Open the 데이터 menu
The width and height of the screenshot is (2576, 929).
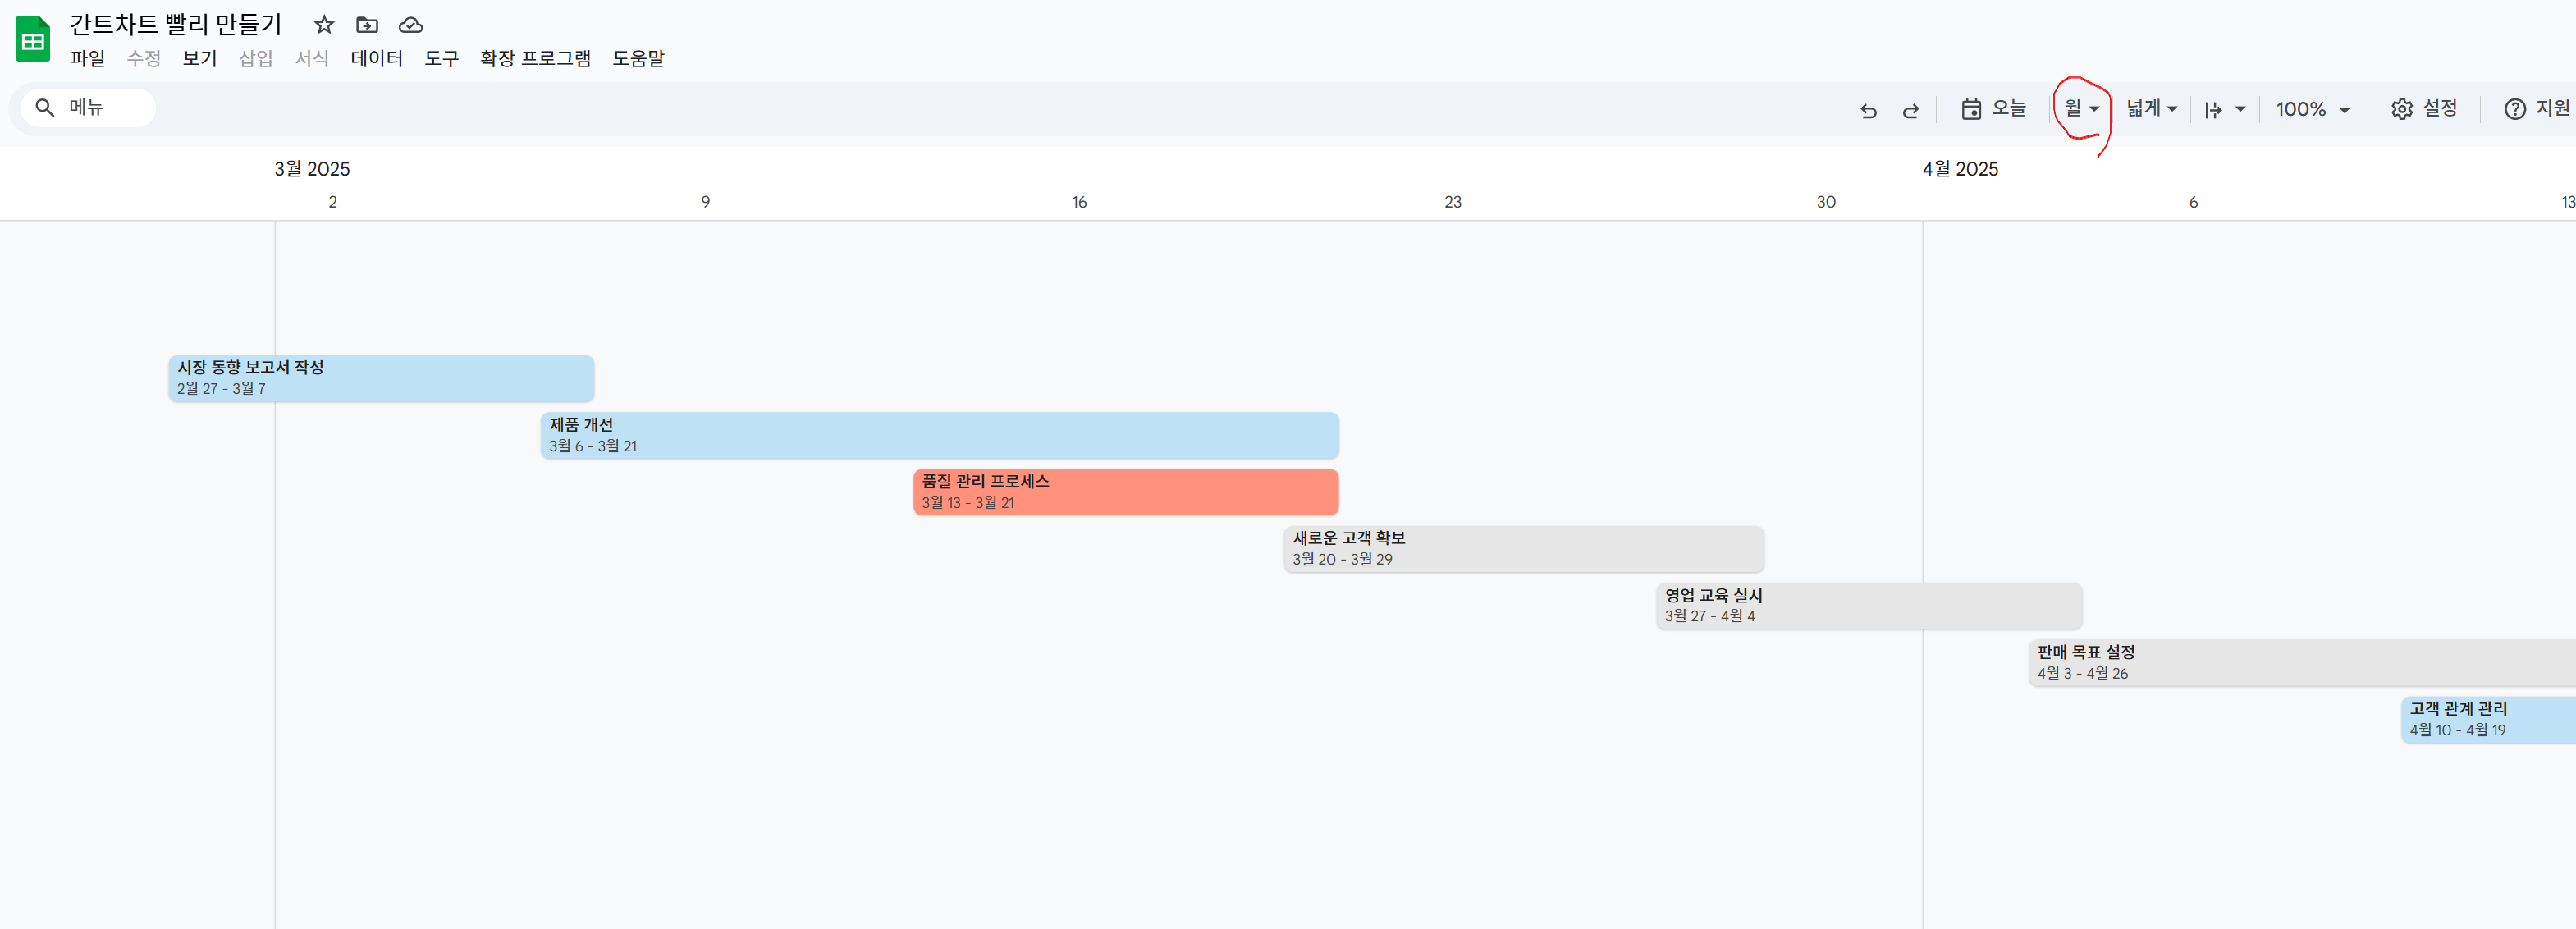[x=377, y=58]
